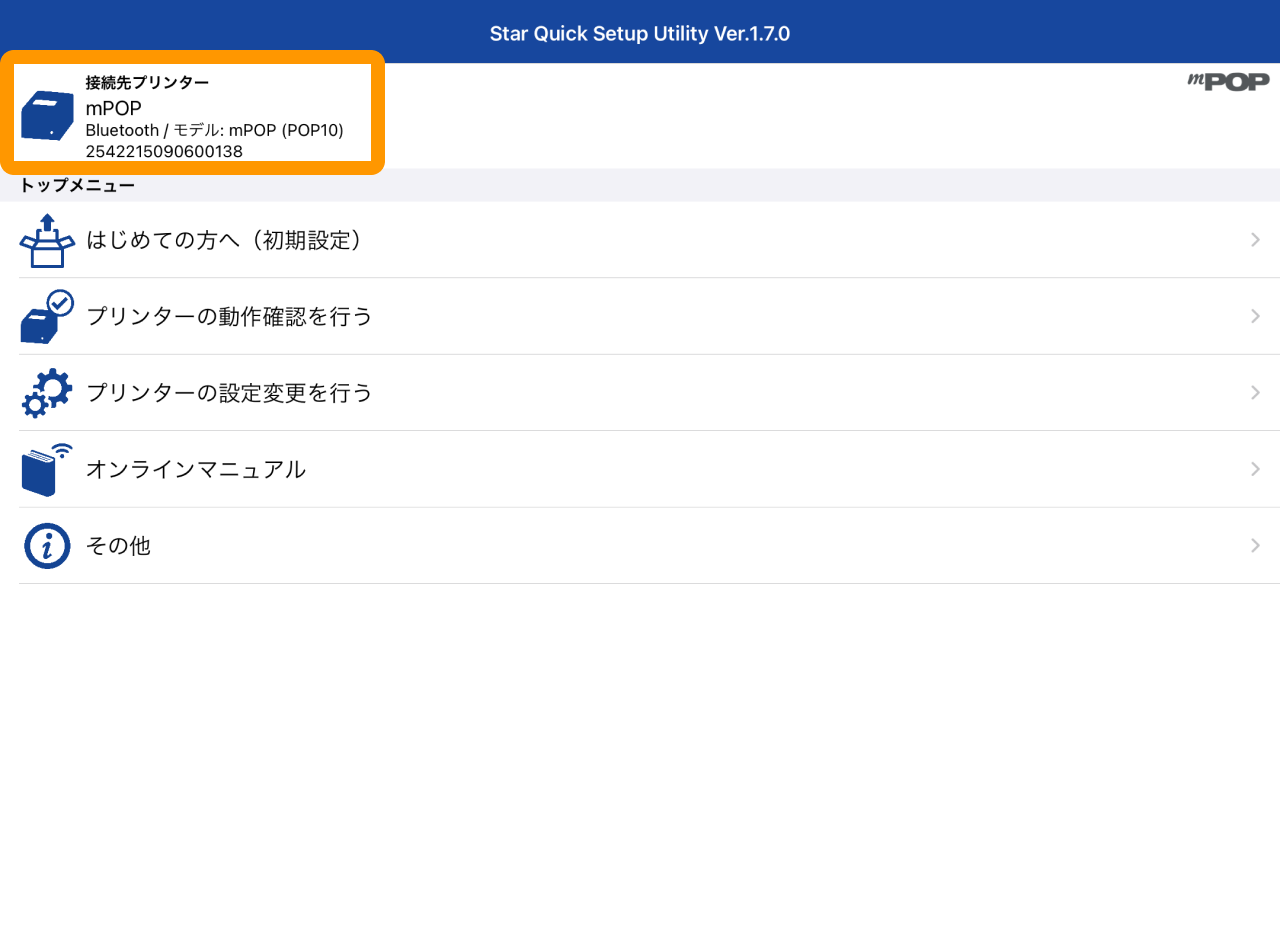Click the serial number 2542215090600138

coord(164,151)
